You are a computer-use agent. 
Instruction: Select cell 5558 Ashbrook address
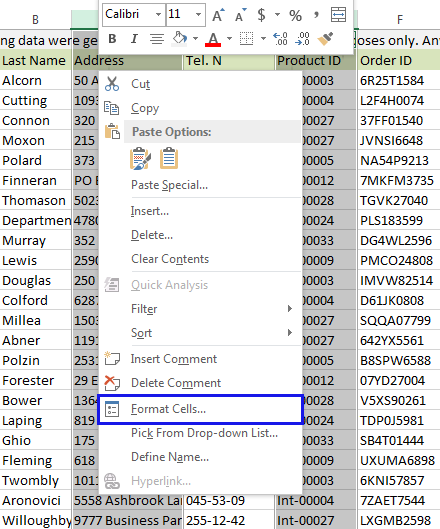[x=128, y=500]
